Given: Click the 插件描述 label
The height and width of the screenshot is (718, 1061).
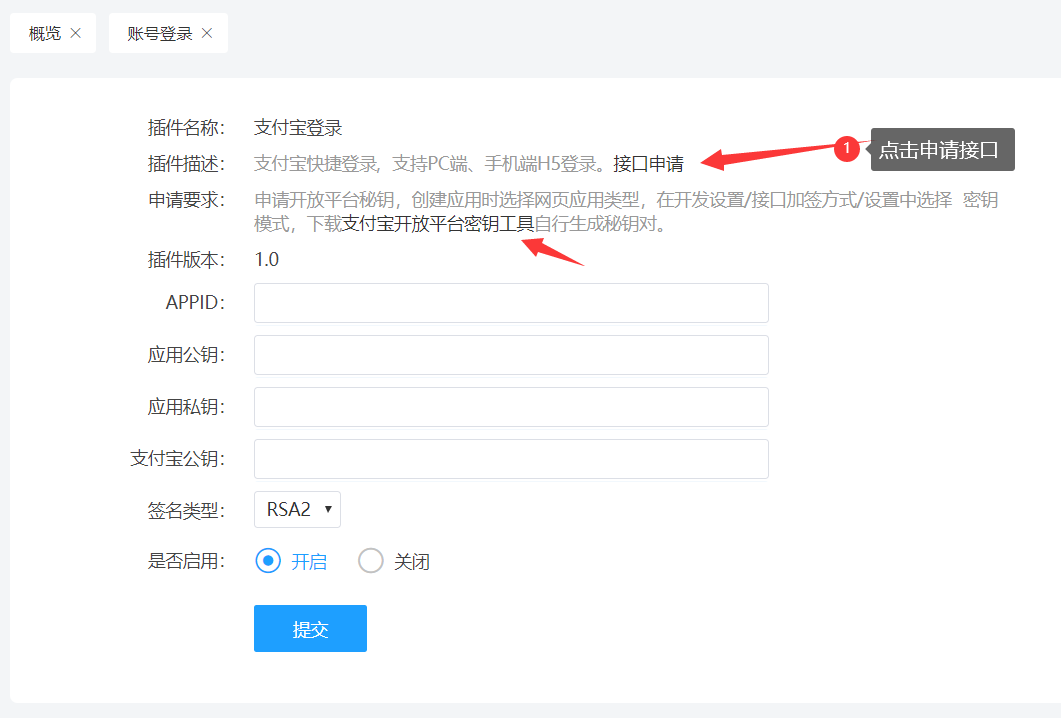Looking at the screenshot, I should (x=186, y=164).
